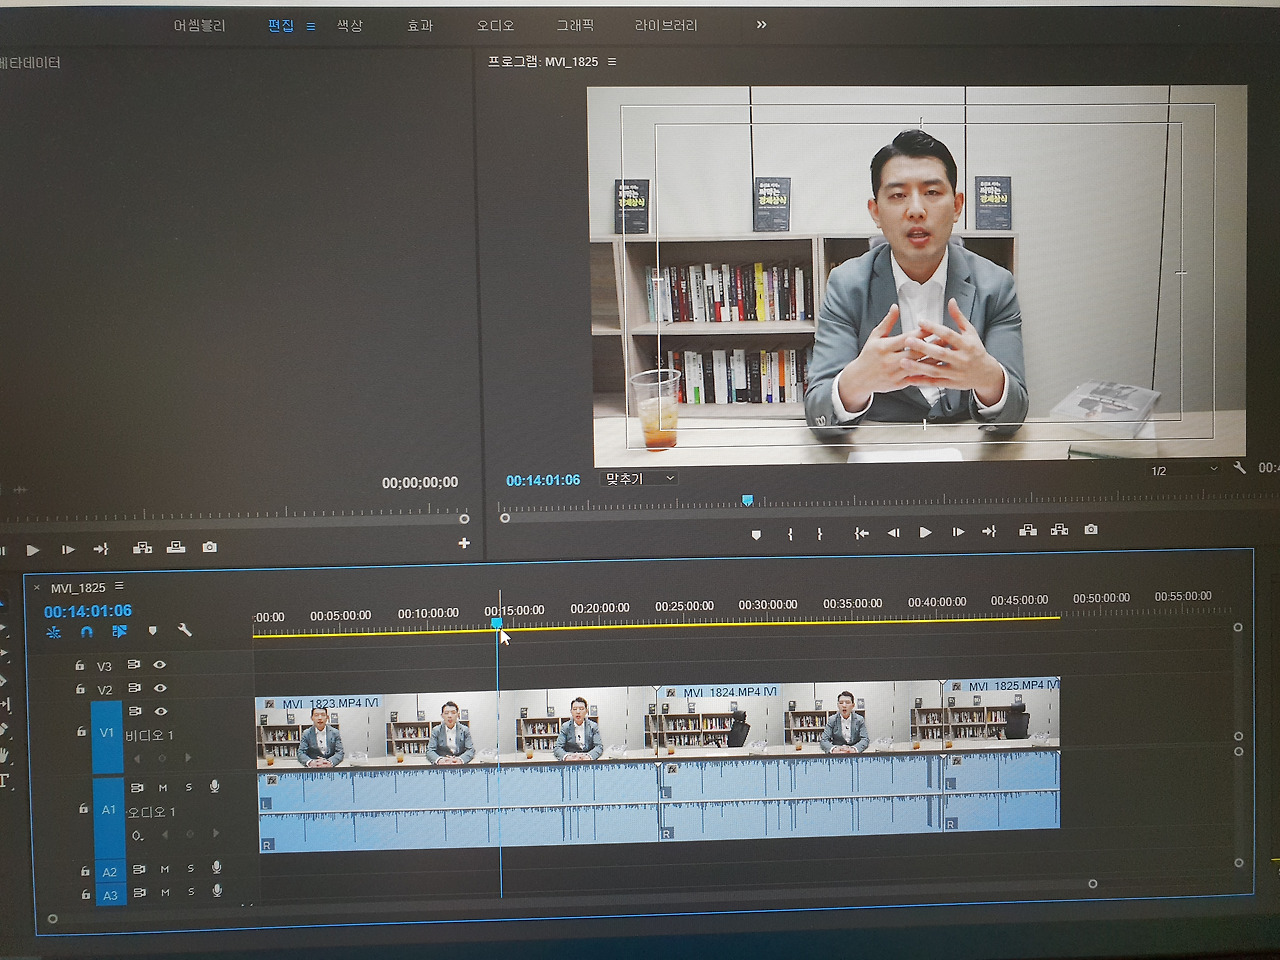Click Overwrite button in Source monitor
1280x960 pixels.
point(176,547)
